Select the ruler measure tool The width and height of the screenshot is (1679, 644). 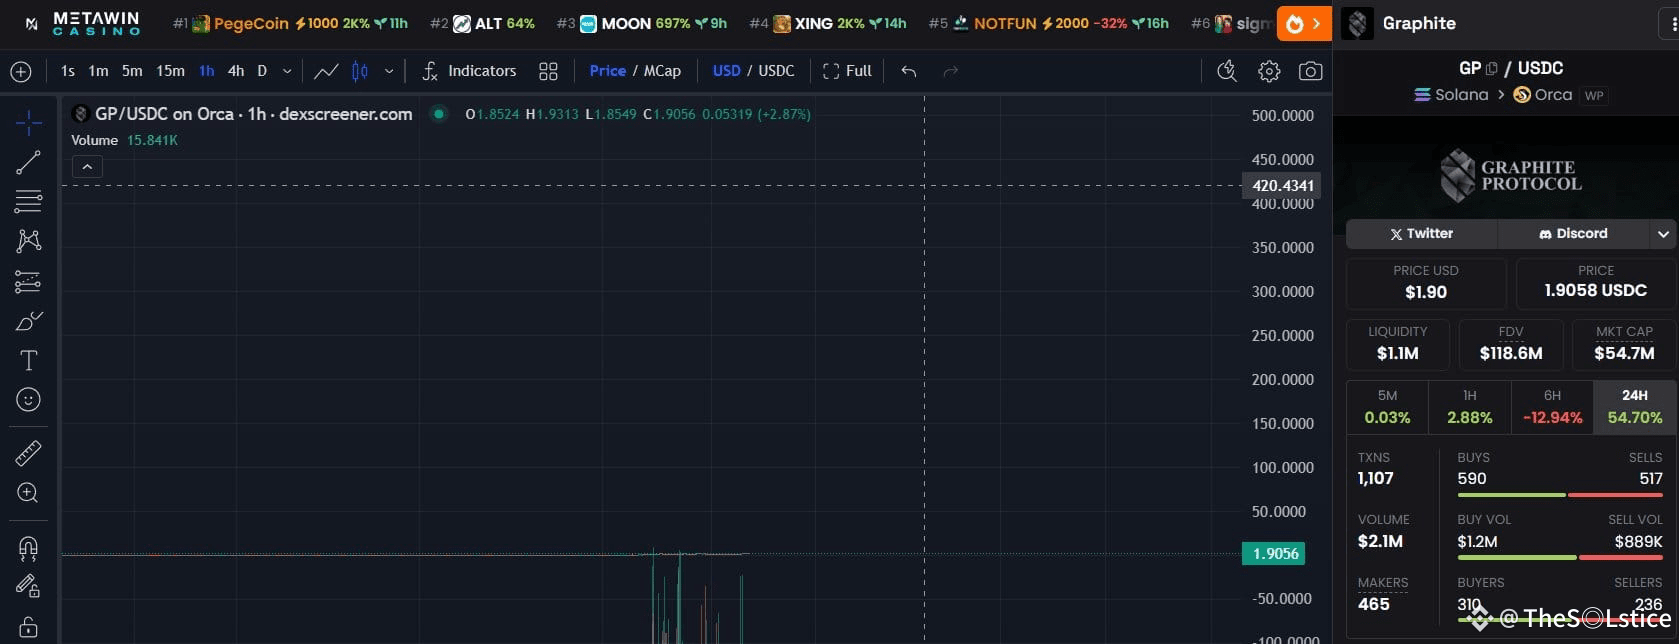(28, 453)
